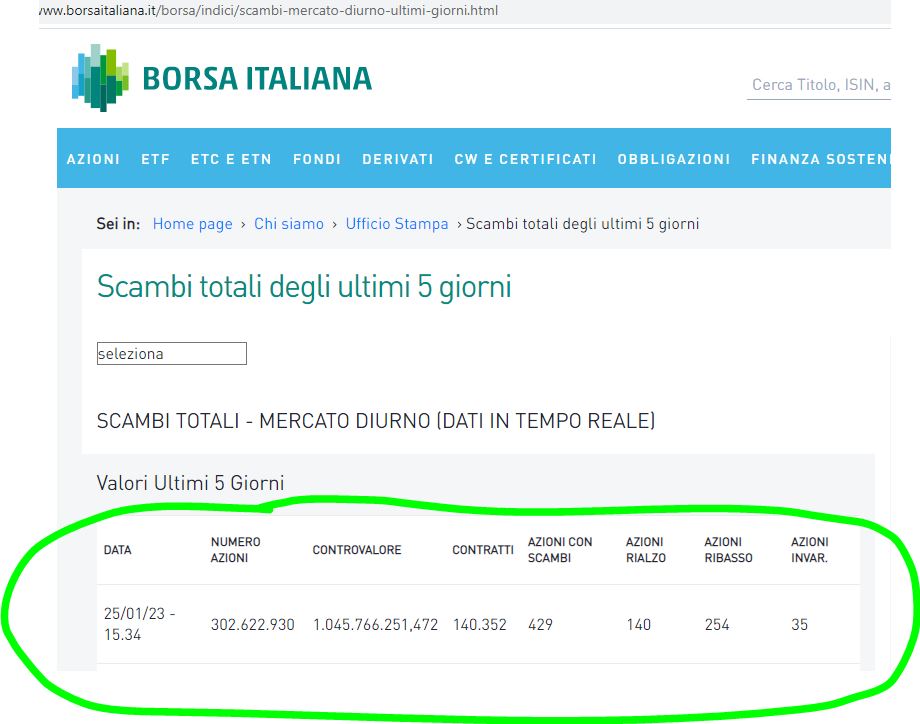
Task: Select ETC E ETN in navigation bar
Action: [231, 159]
